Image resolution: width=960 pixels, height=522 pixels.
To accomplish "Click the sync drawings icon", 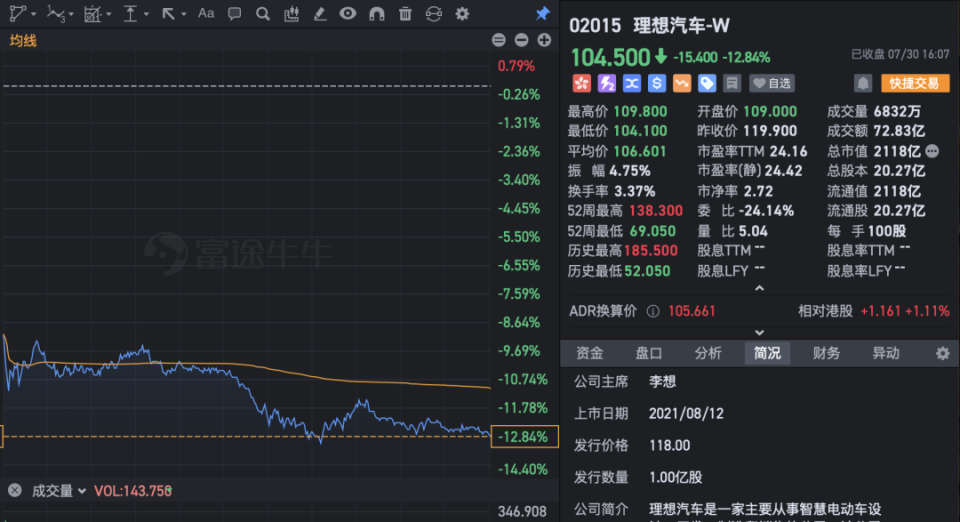I will click(x=433, y=13).
